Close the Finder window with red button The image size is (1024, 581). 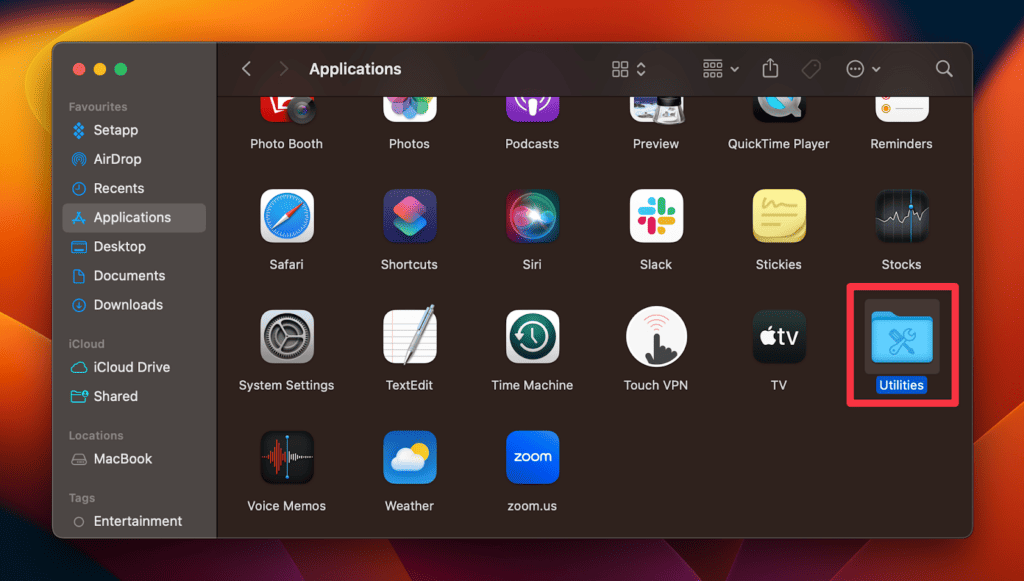tap(79, 69)
